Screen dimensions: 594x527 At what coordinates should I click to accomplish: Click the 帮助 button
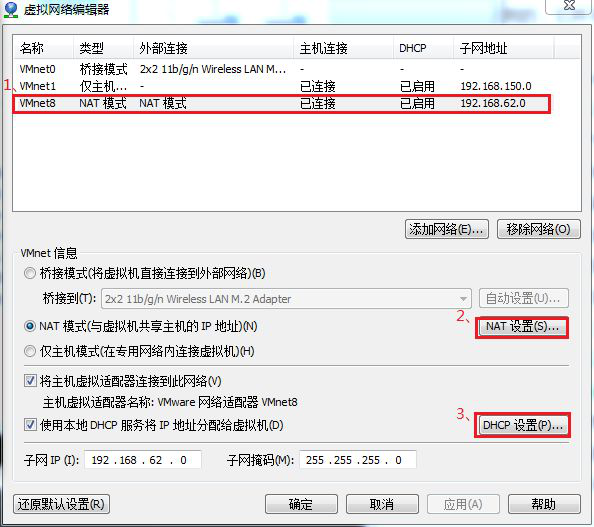pyautogui.click(x=544, y=504)
